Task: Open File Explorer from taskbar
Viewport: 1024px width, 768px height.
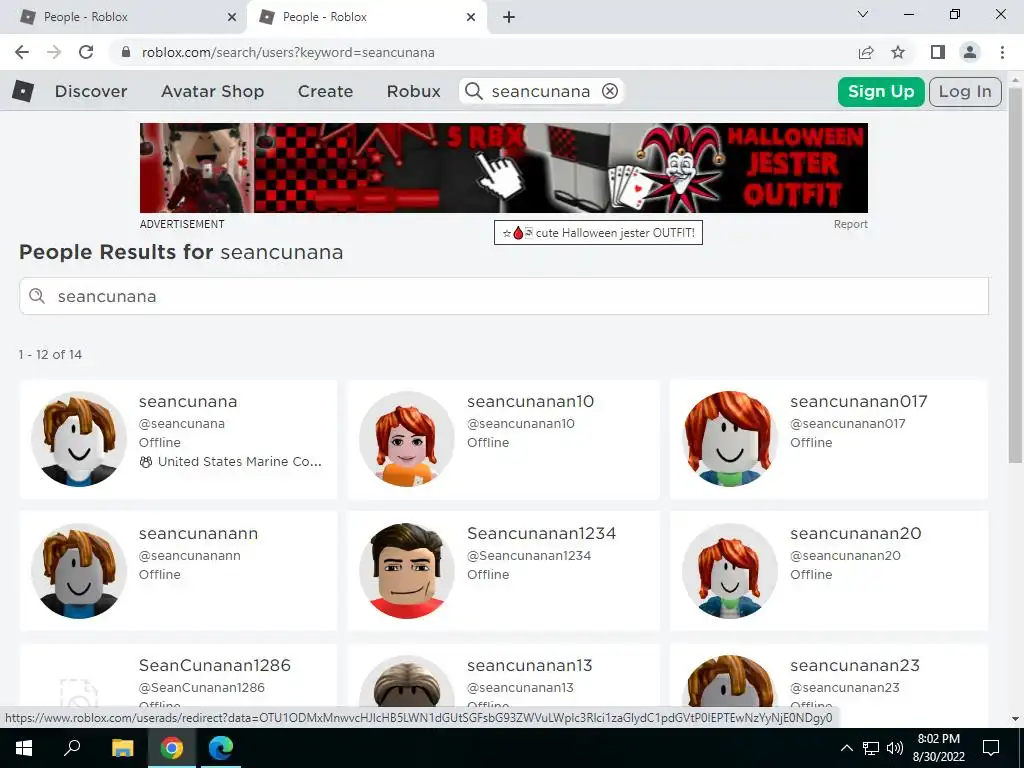Action: [122, 748]
